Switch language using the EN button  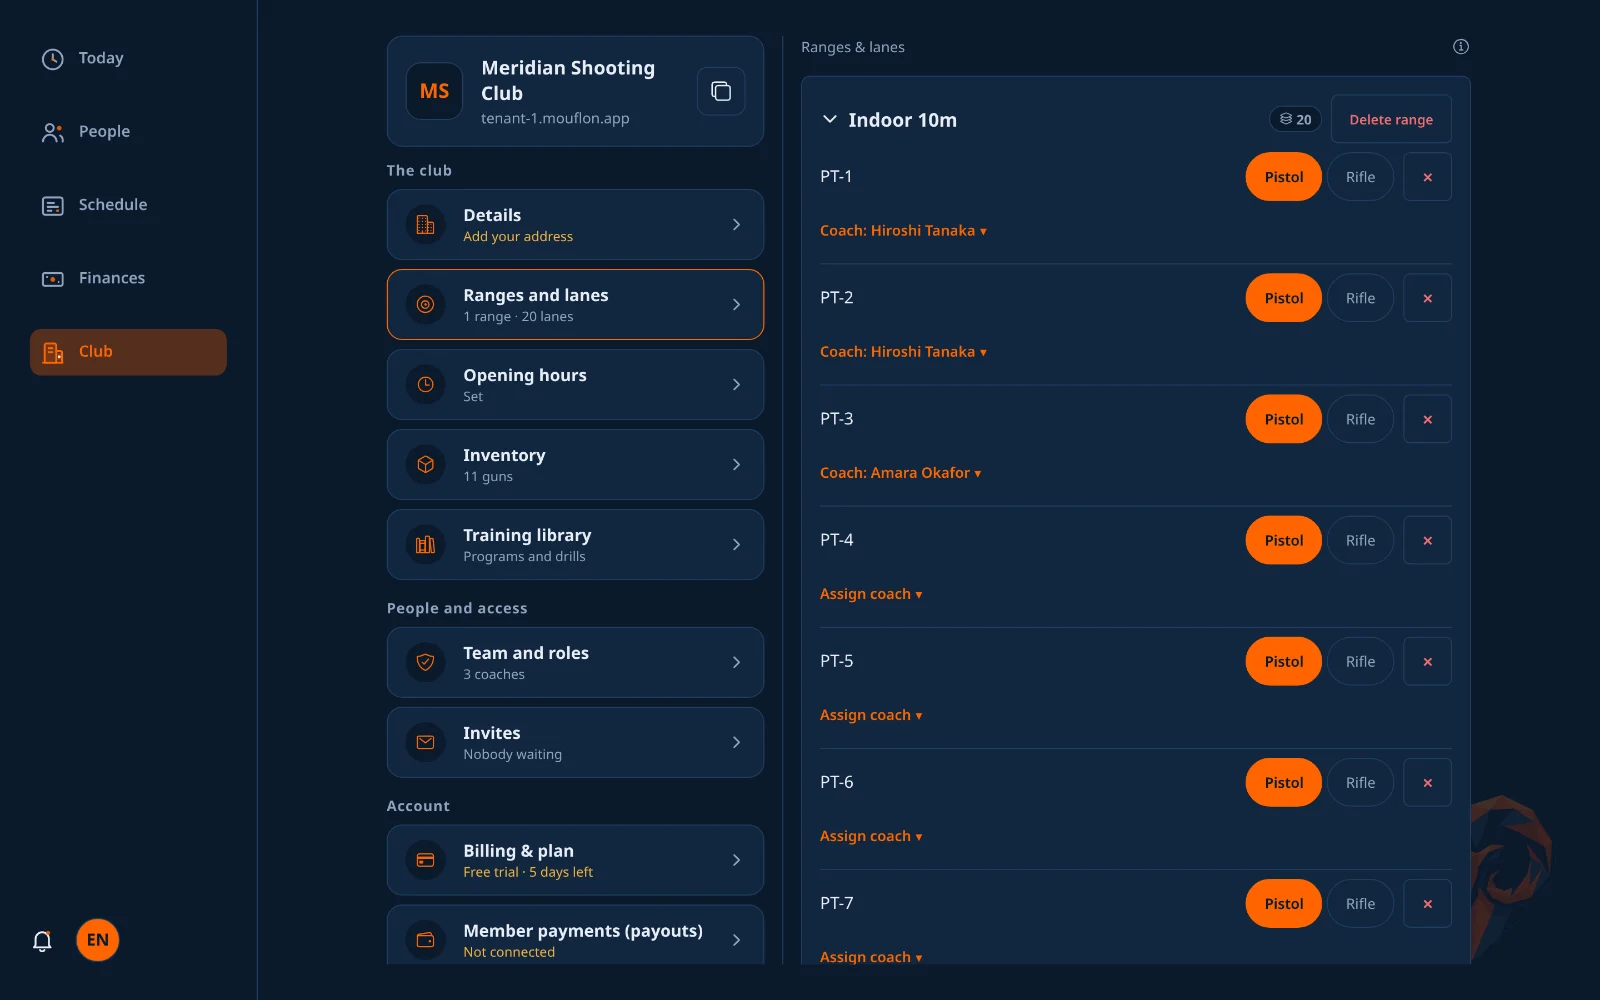(x=98, y=940)
